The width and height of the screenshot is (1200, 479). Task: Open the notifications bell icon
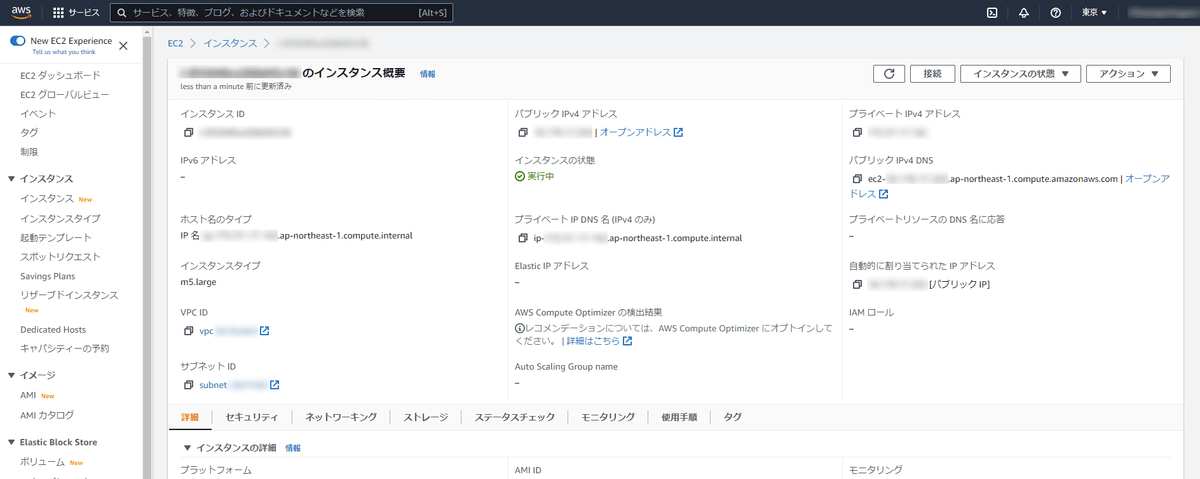click(x=1024, y=13)
